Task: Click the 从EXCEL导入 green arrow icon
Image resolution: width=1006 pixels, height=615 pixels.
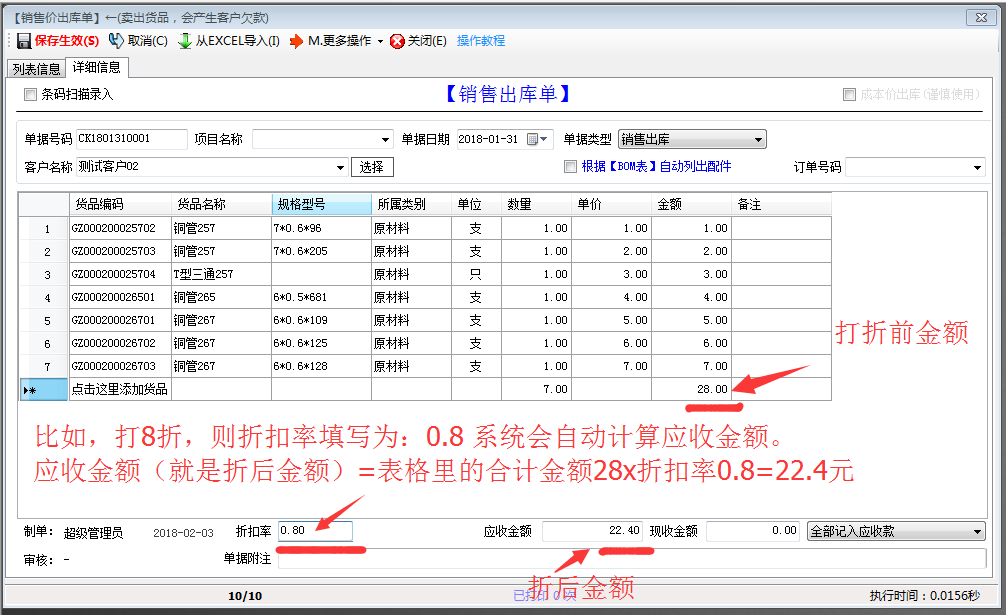Action: [185, 41]
